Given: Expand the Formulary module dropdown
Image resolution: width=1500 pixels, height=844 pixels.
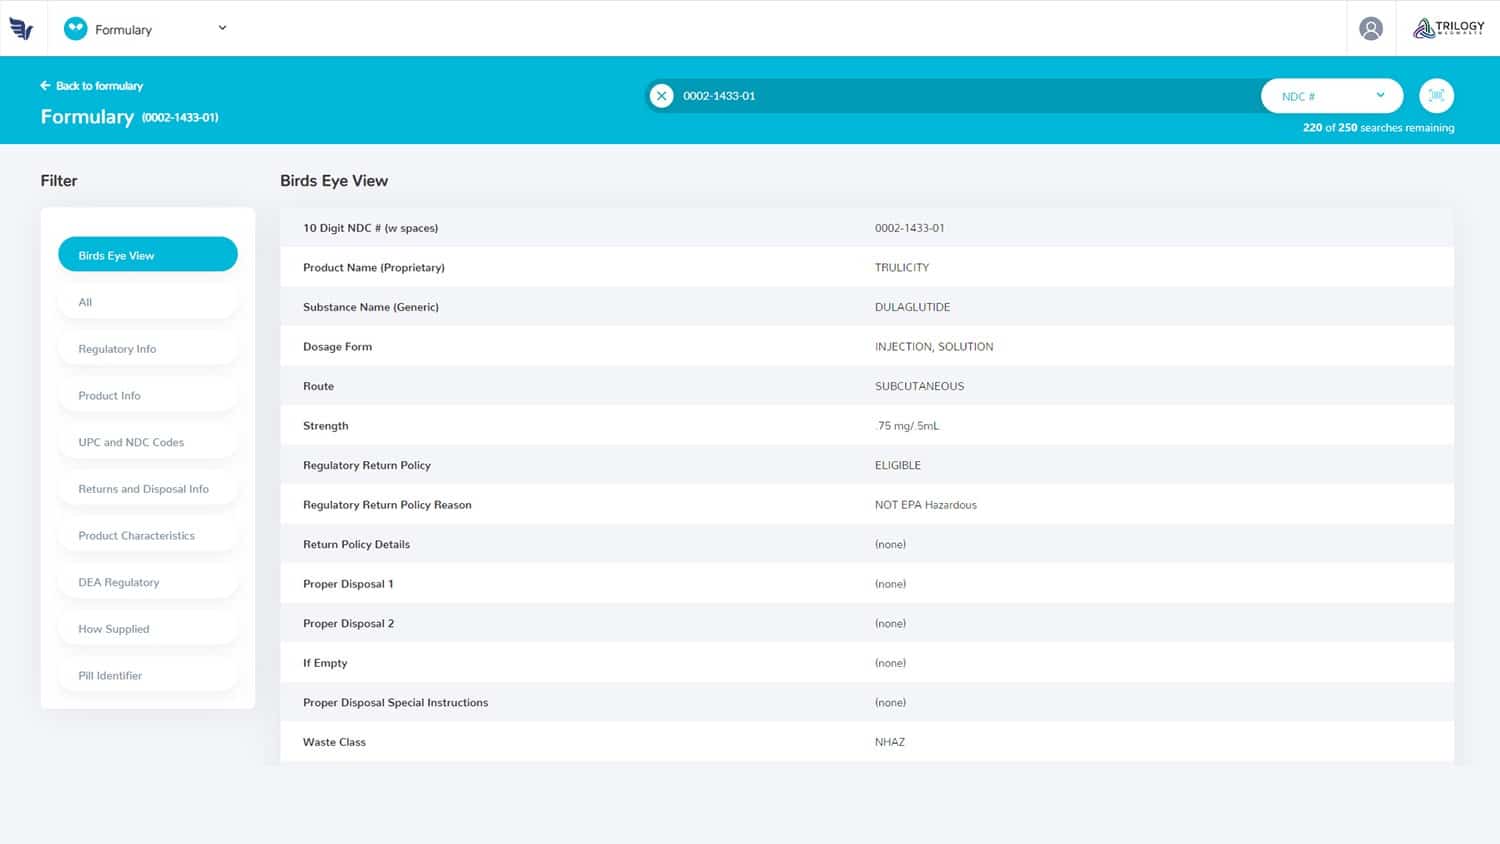Looking at the screenshot, I should tap(222, 28).
